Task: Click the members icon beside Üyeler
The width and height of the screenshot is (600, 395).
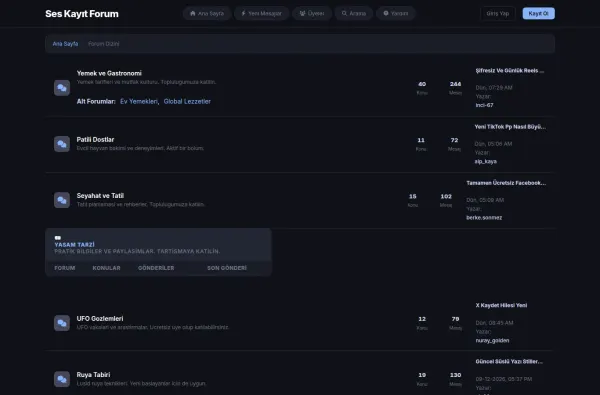Action: click(302, 13)
